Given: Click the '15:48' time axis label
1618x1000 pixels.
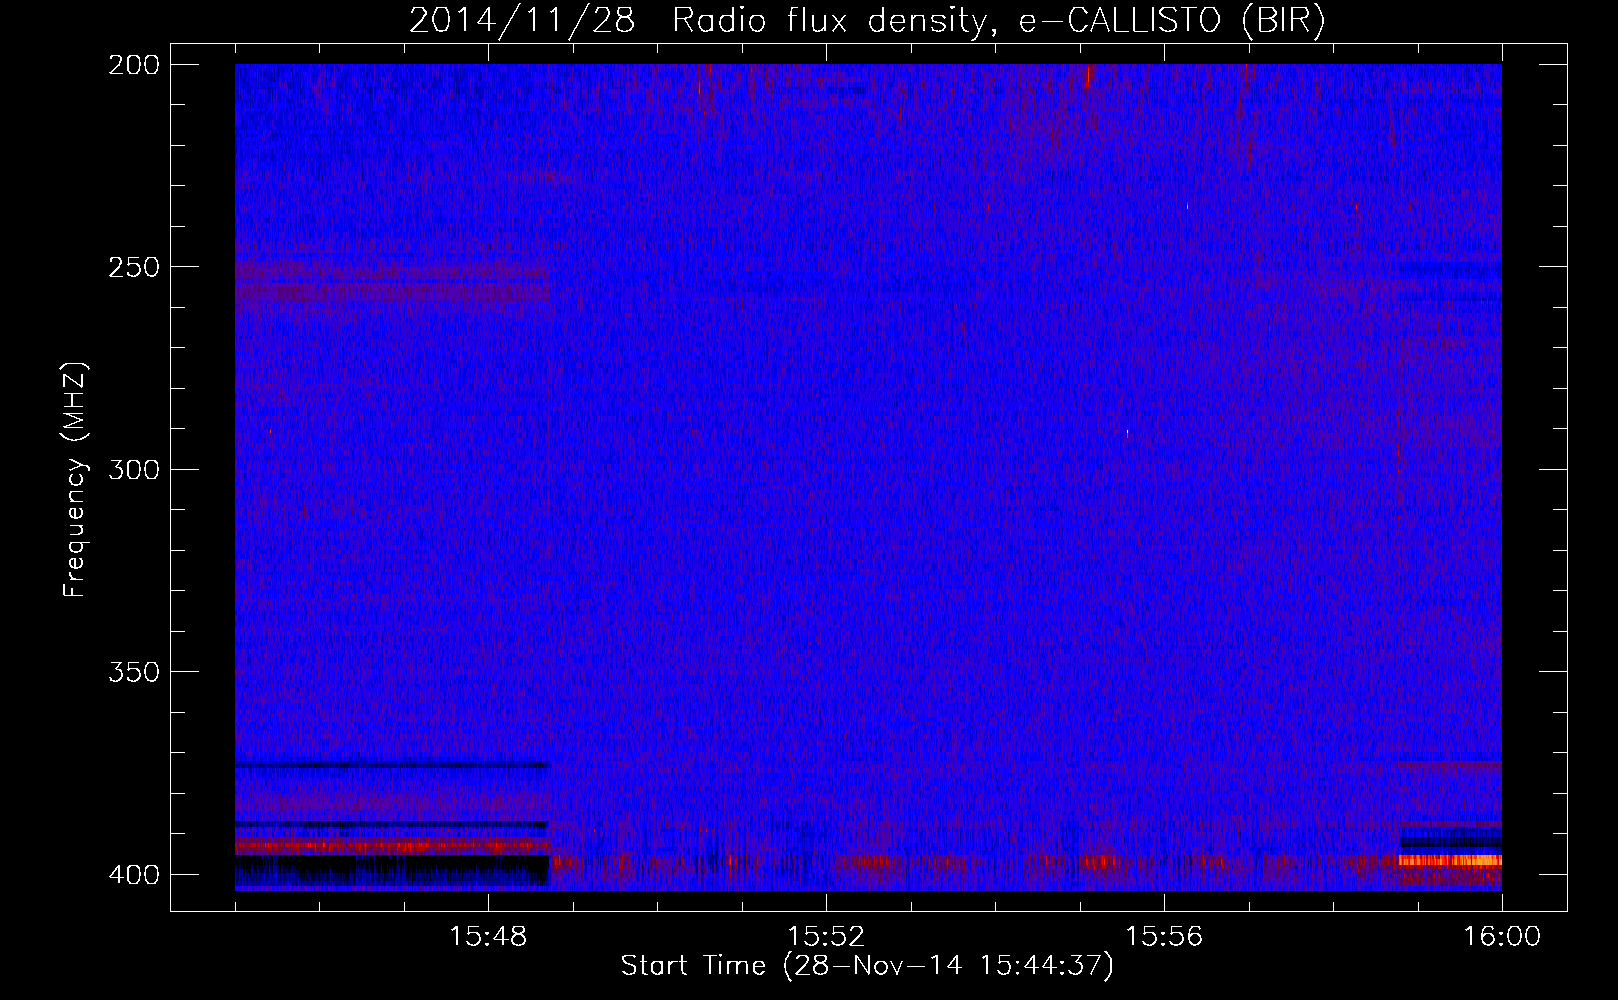Looking at the screenshot, I should (488, 937).
